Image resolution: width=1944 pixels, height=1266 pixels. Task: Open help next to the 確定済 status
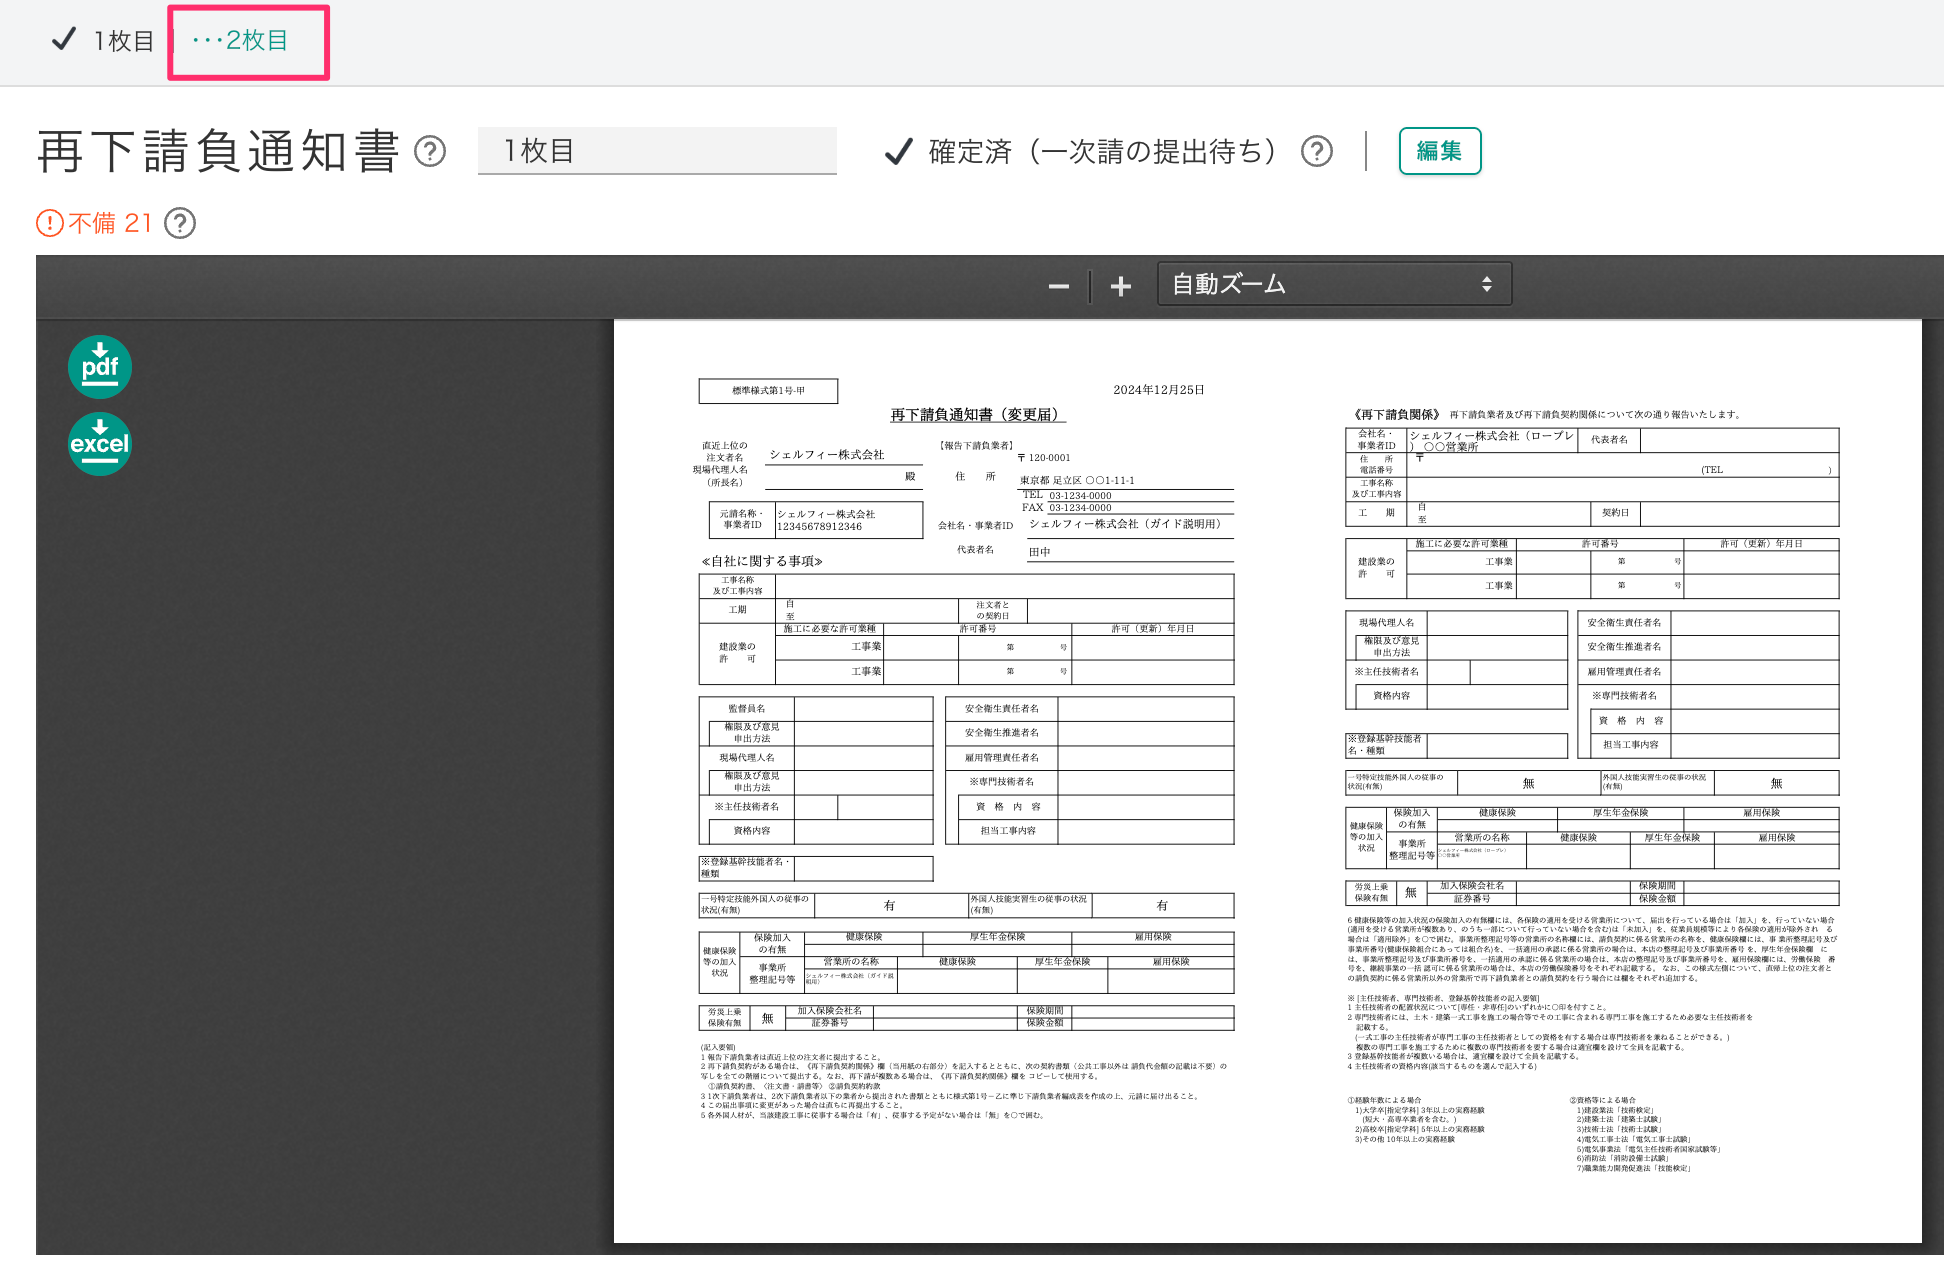(1318, 151)
